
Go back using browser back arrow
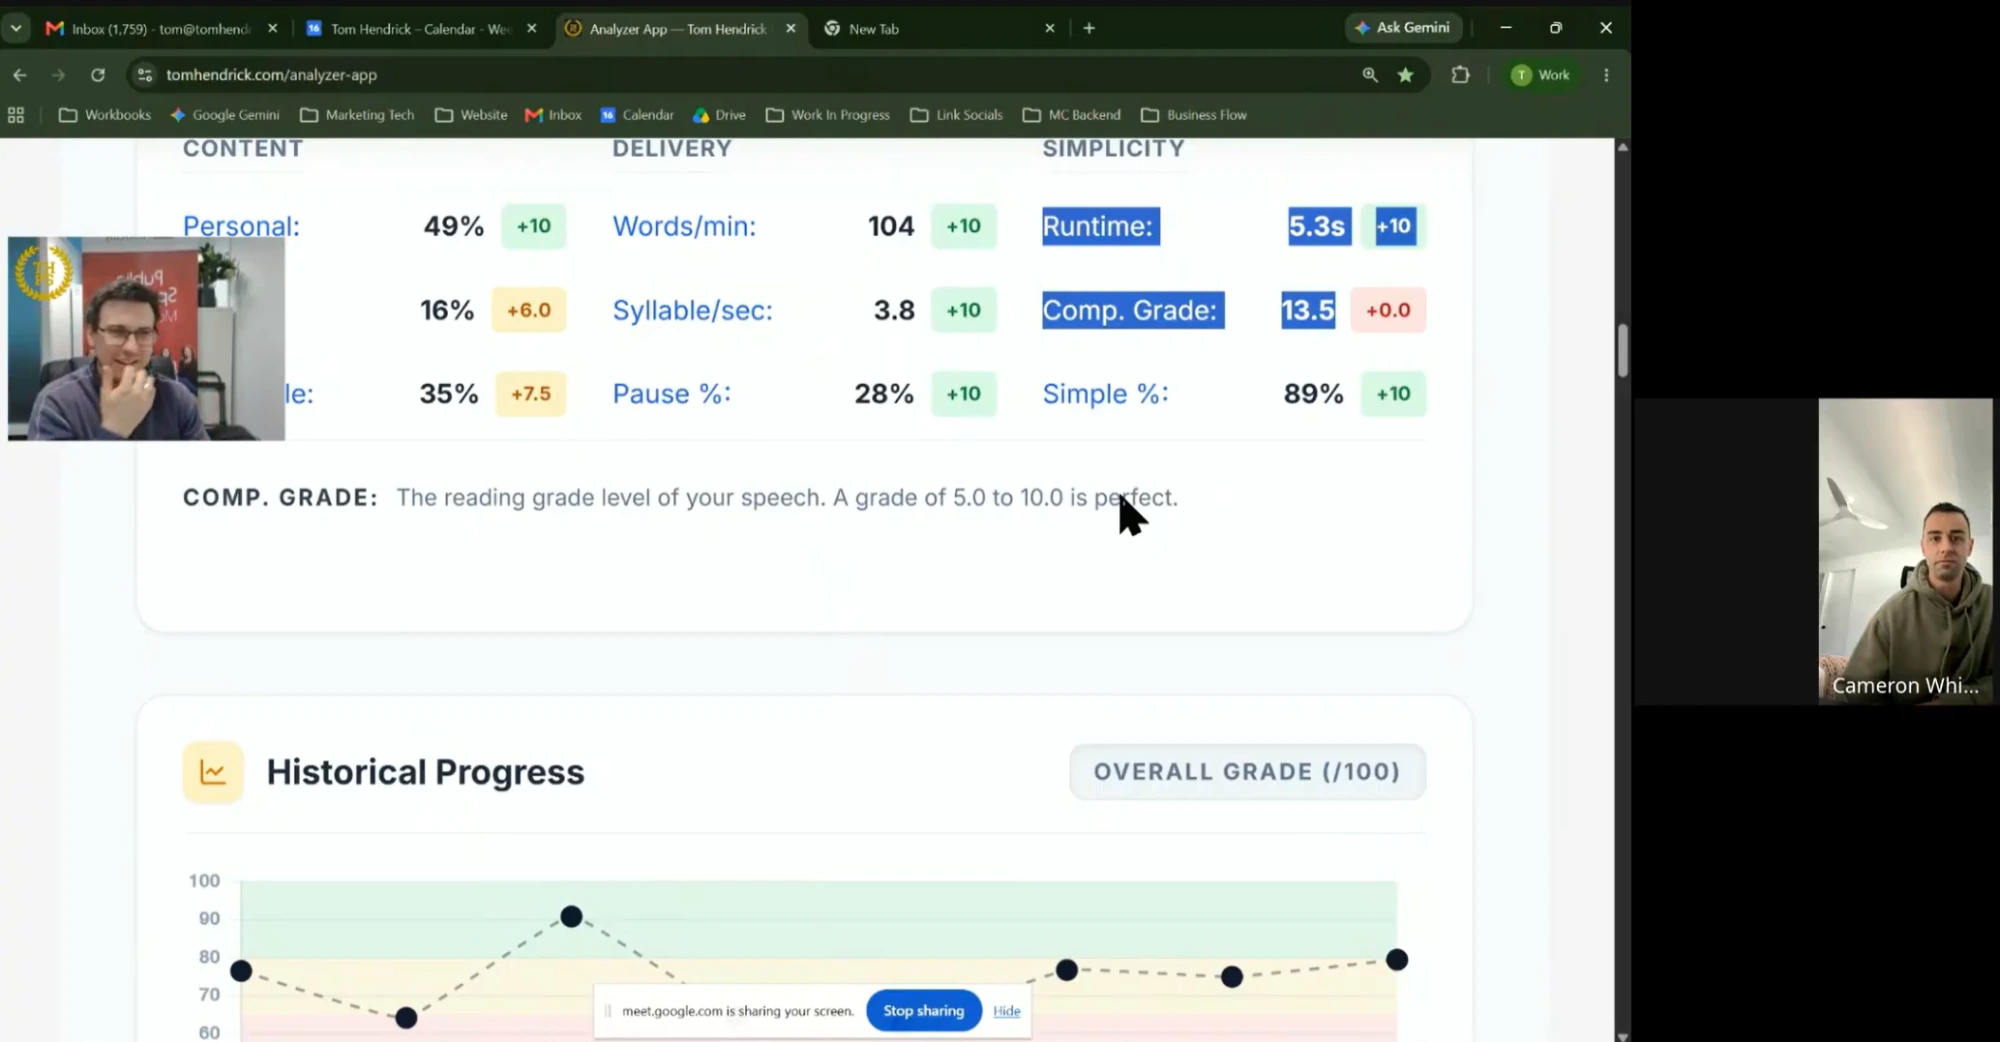point(20,75)
